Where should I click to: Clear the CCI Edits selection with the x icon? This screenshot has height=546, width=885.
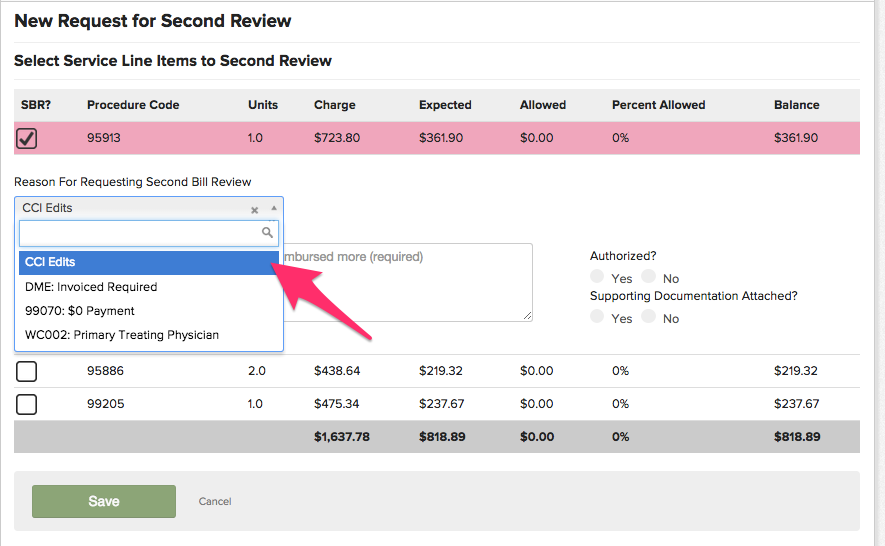(255, 210)
